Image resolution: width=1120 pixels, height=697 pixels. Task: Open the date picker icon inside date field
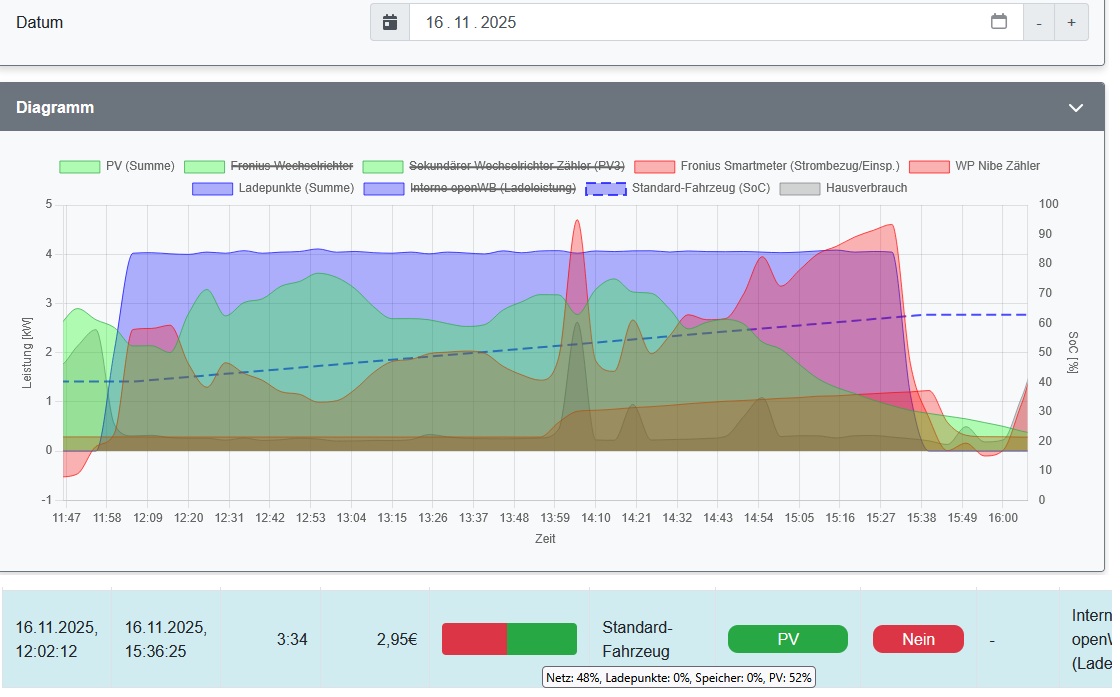[998, 22]
